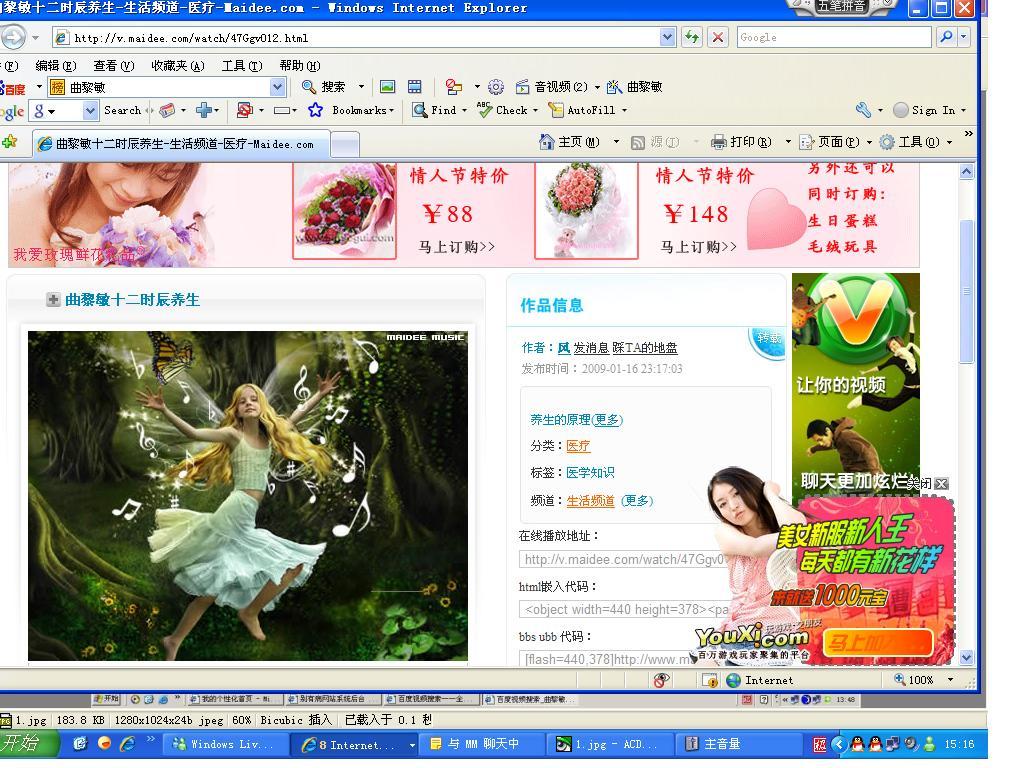Click the Stop loading button

(x=717, y=37)
